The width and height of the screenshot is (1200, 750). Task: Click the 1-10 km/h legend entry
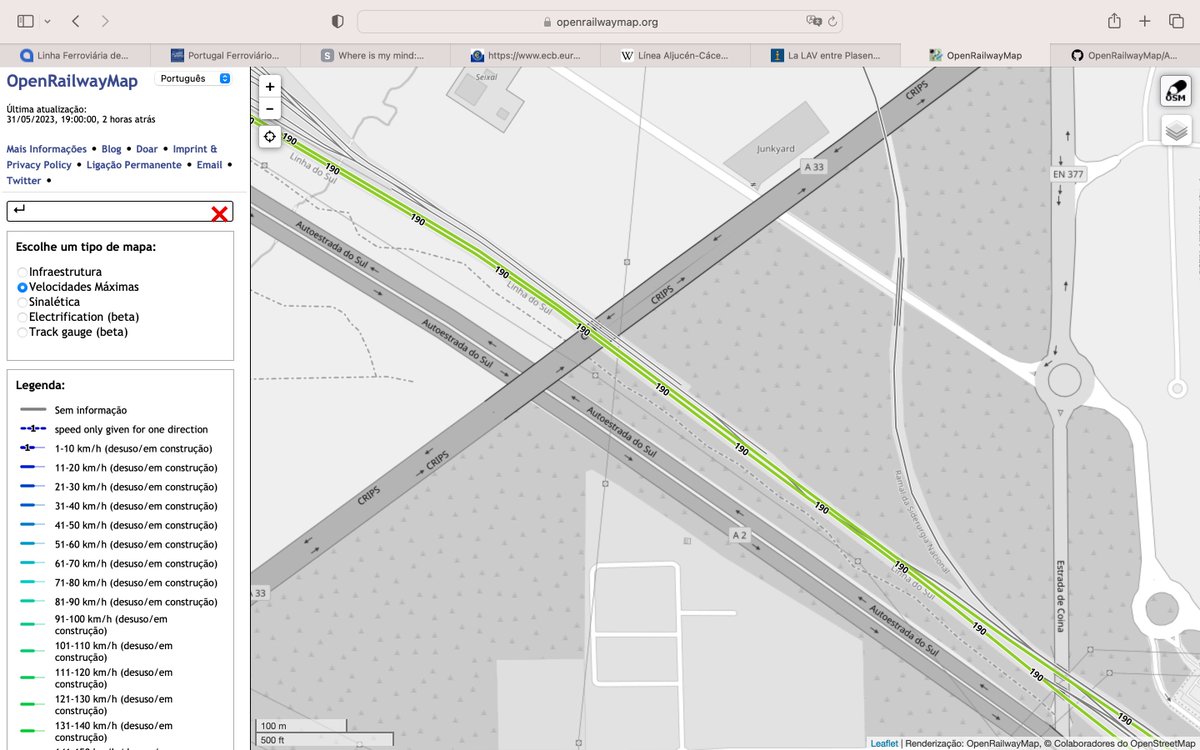pos(133,449)
